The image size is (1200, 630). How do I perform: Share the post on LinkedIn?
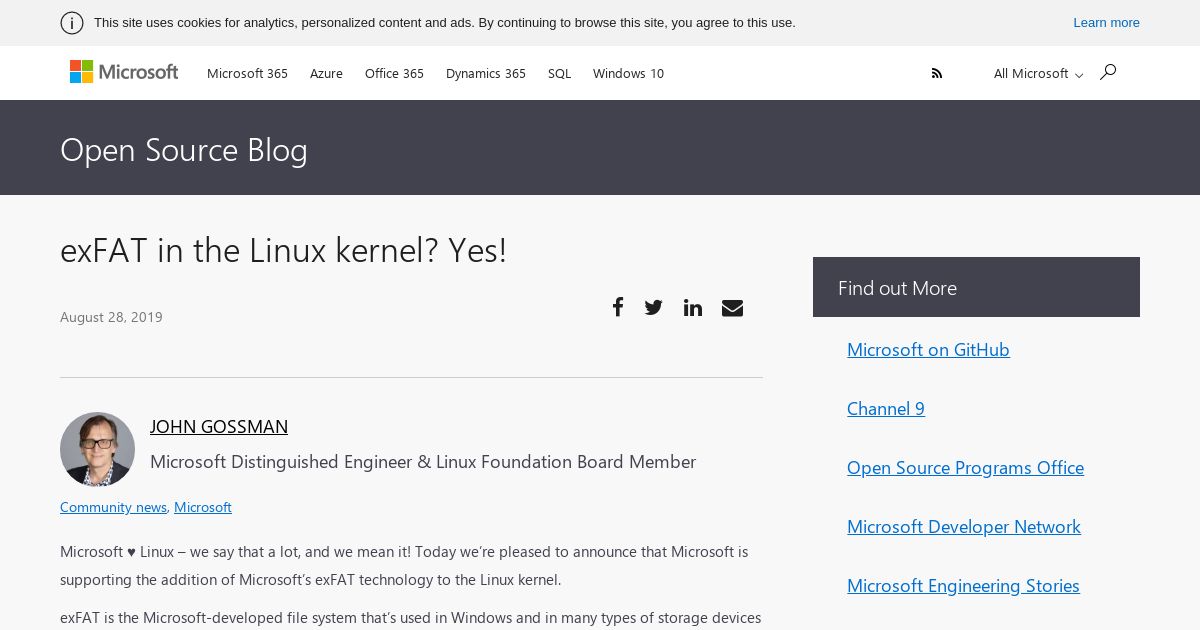693,307
